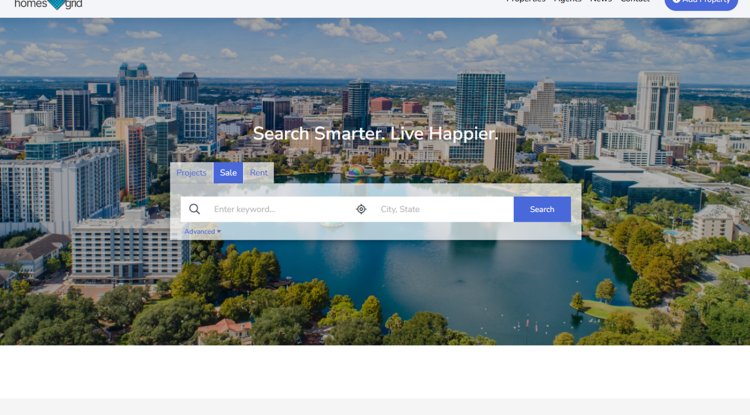Click the magnifier icon in keyword field

pyautogui.click(x=194, y=209)
